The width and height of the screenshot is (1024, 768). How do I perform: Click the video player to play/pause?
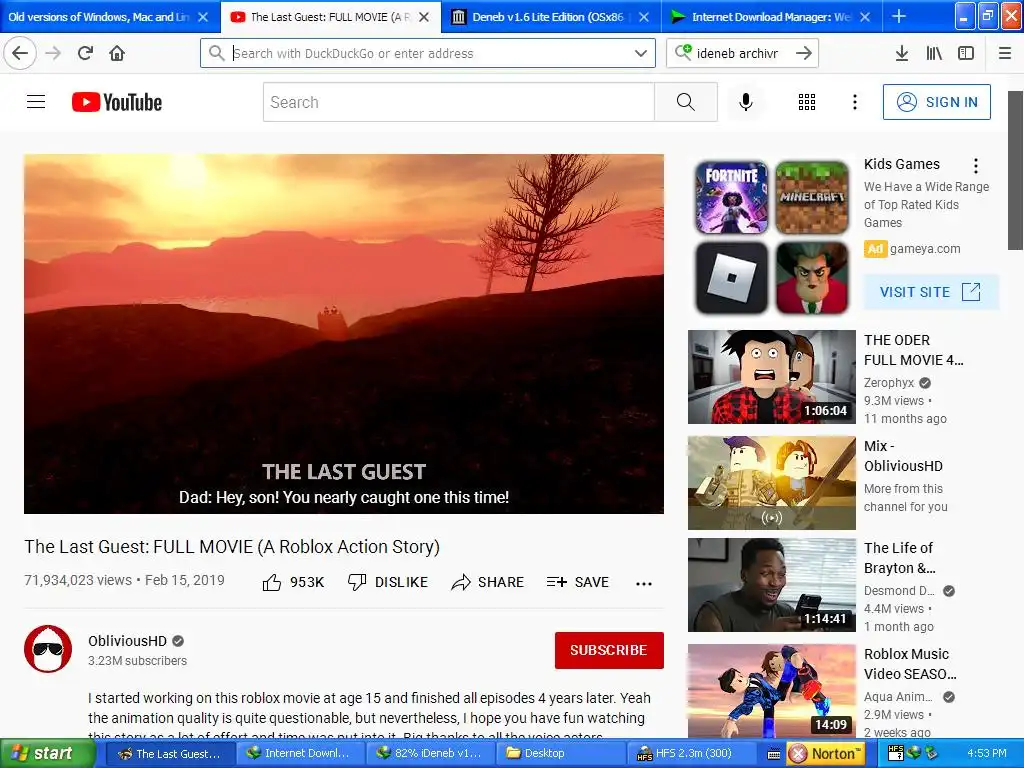coord(344,334)
